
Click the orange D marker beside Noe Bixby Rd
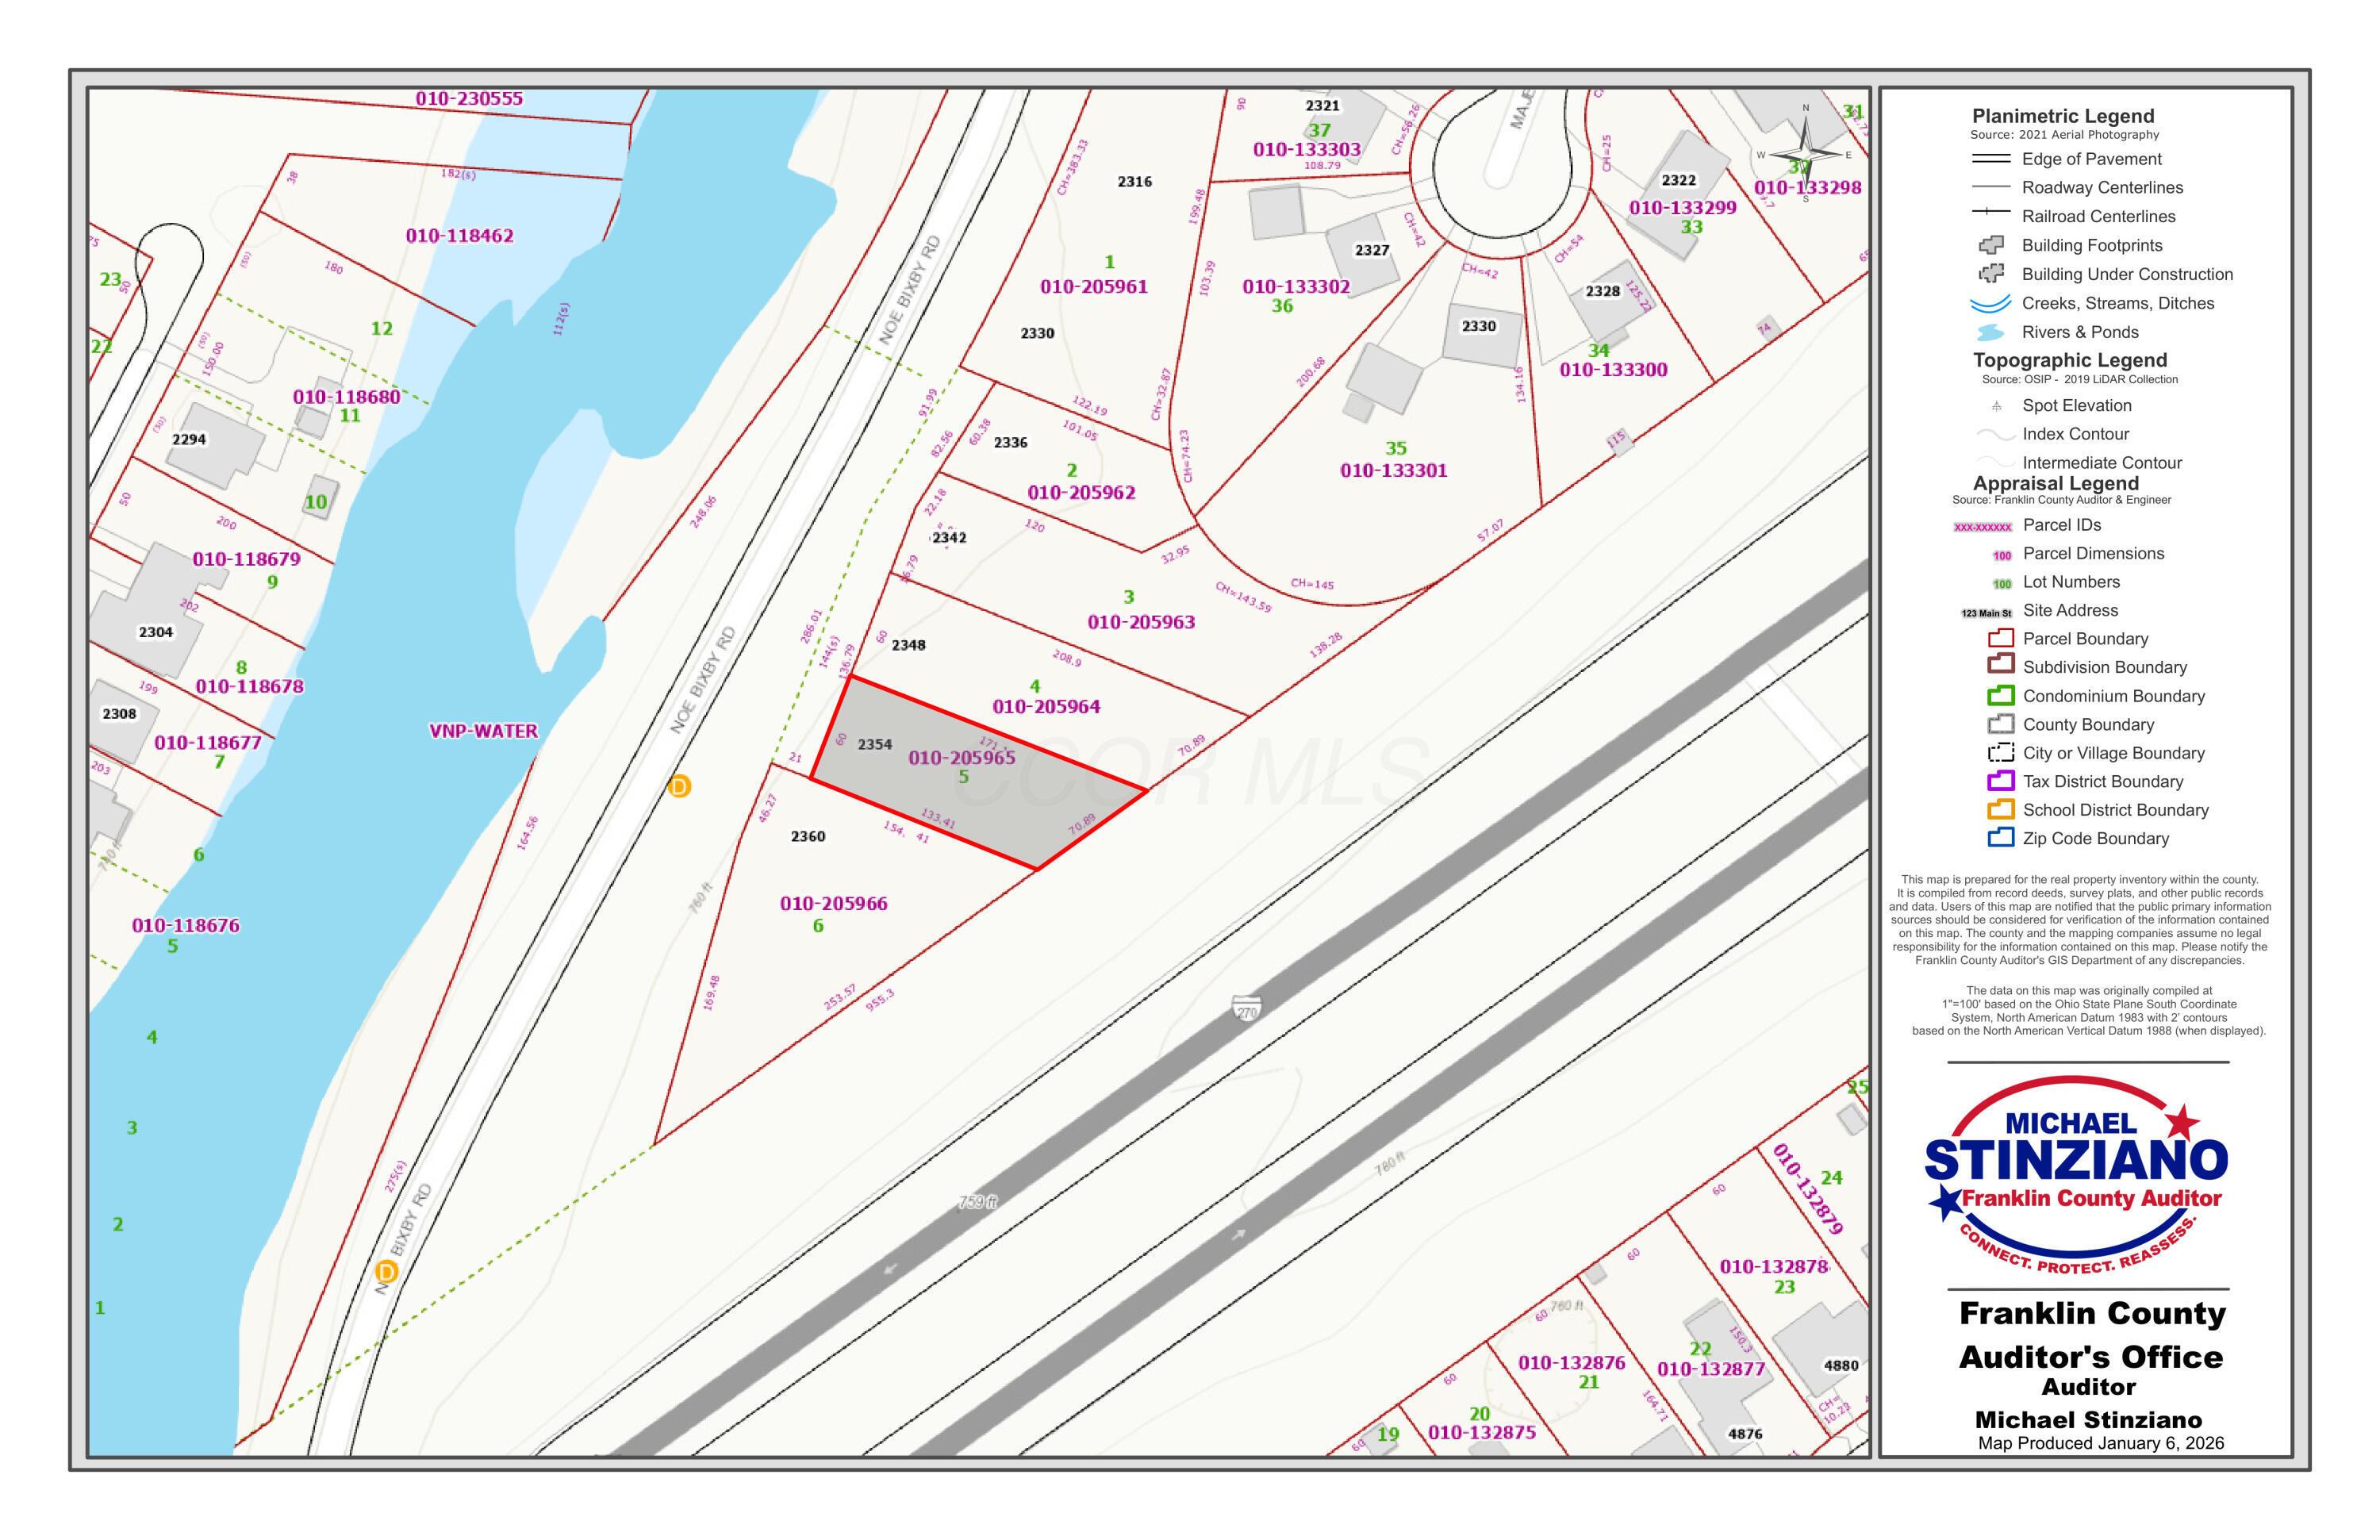(x=679, y=787)
